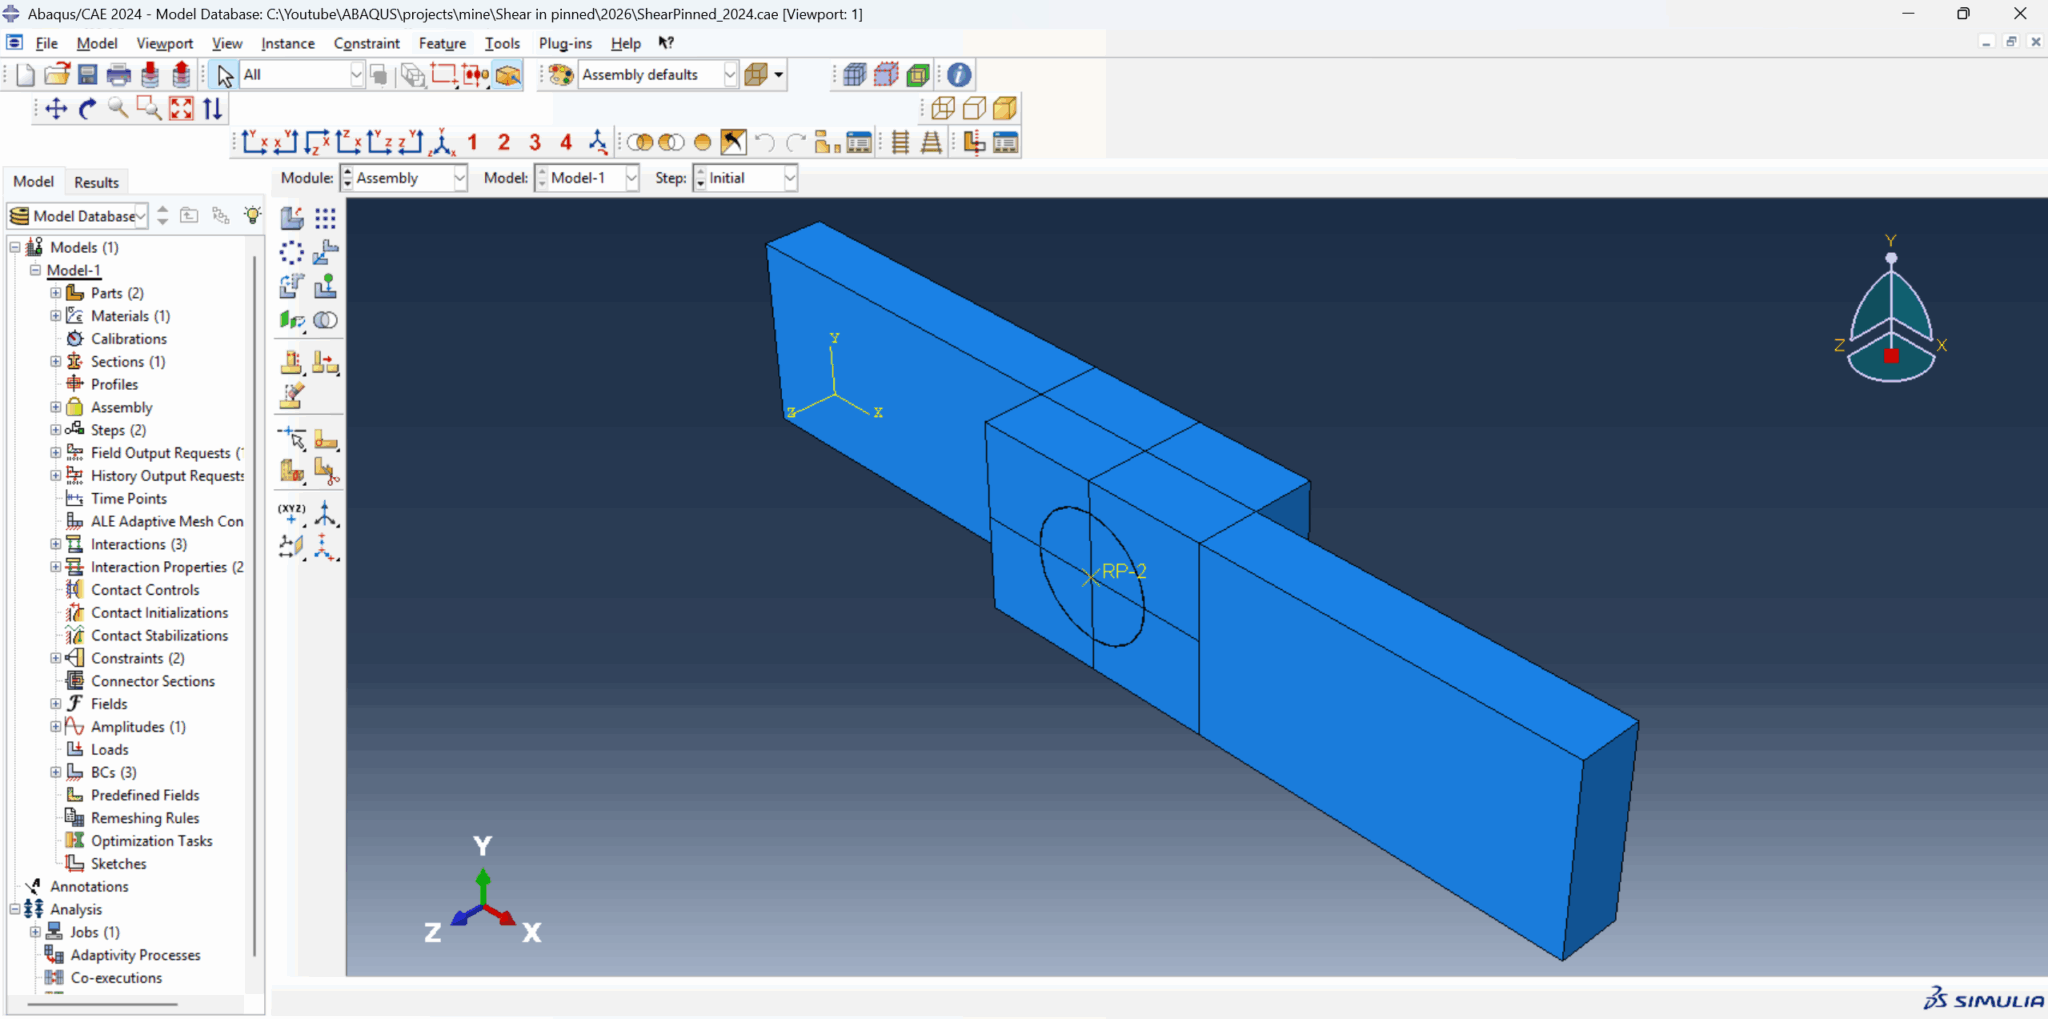
Task: Switch to the Results tab
Action: pyautogui.click(x=96, y=181)
